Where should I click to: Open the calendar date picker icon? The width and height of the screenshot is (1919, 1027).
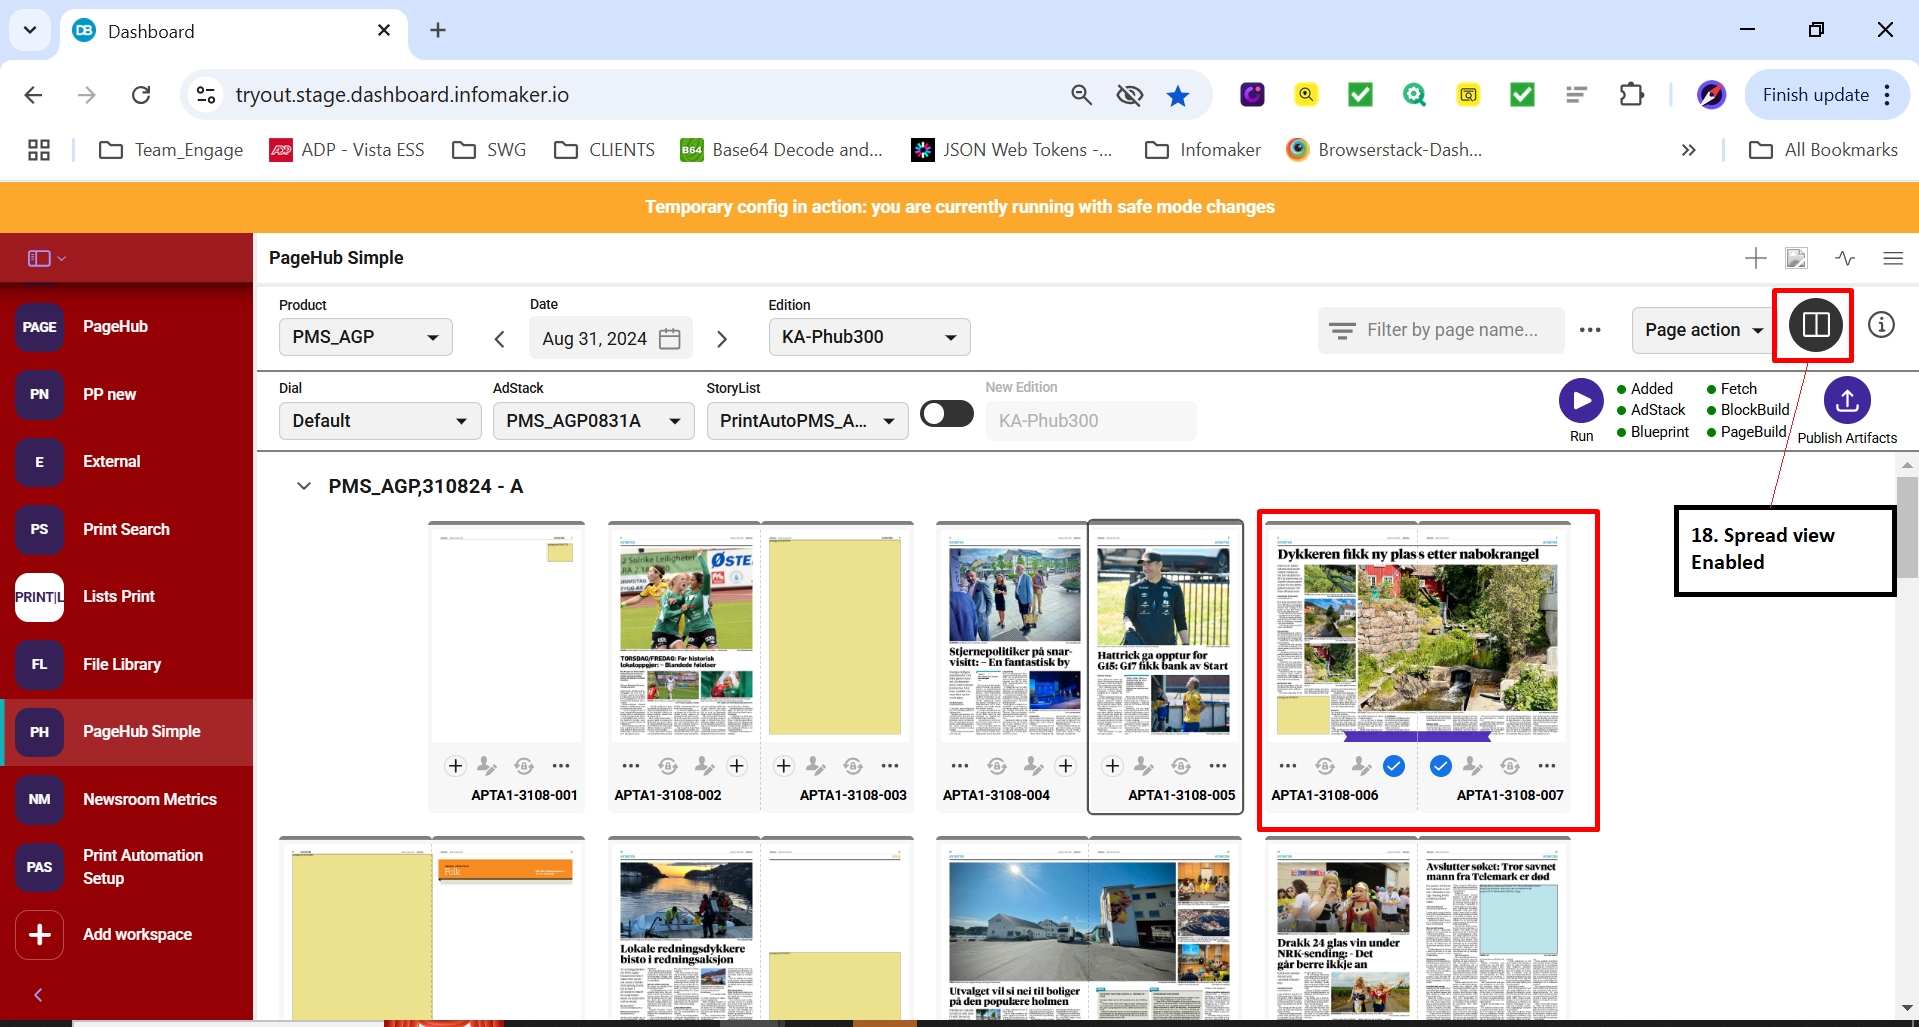click(x=670, y=339)
